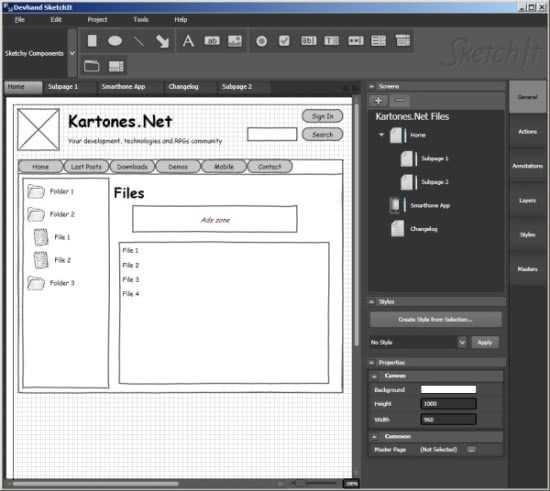Viewport: 550px width, 491px height.
Task: Select the List component tool
Action: 378,41
